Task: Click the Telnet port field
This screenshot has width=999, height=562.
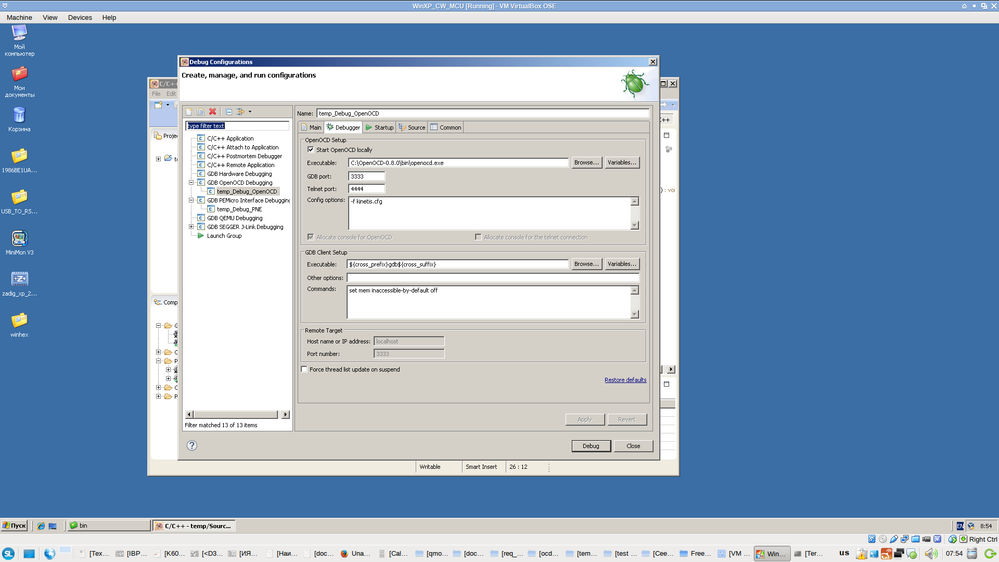Action: (x=366, y=189)
